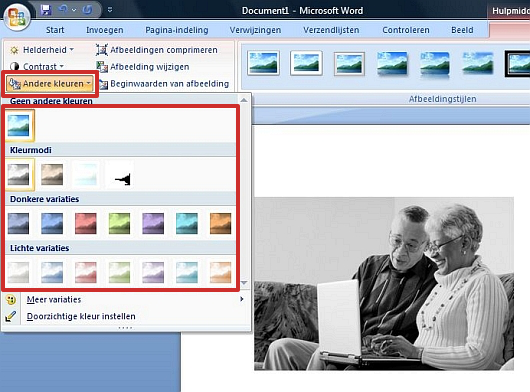Choose the light red variation
Image resolution: width=530 pixels, height=392 pixels.
tap(86, 272)
